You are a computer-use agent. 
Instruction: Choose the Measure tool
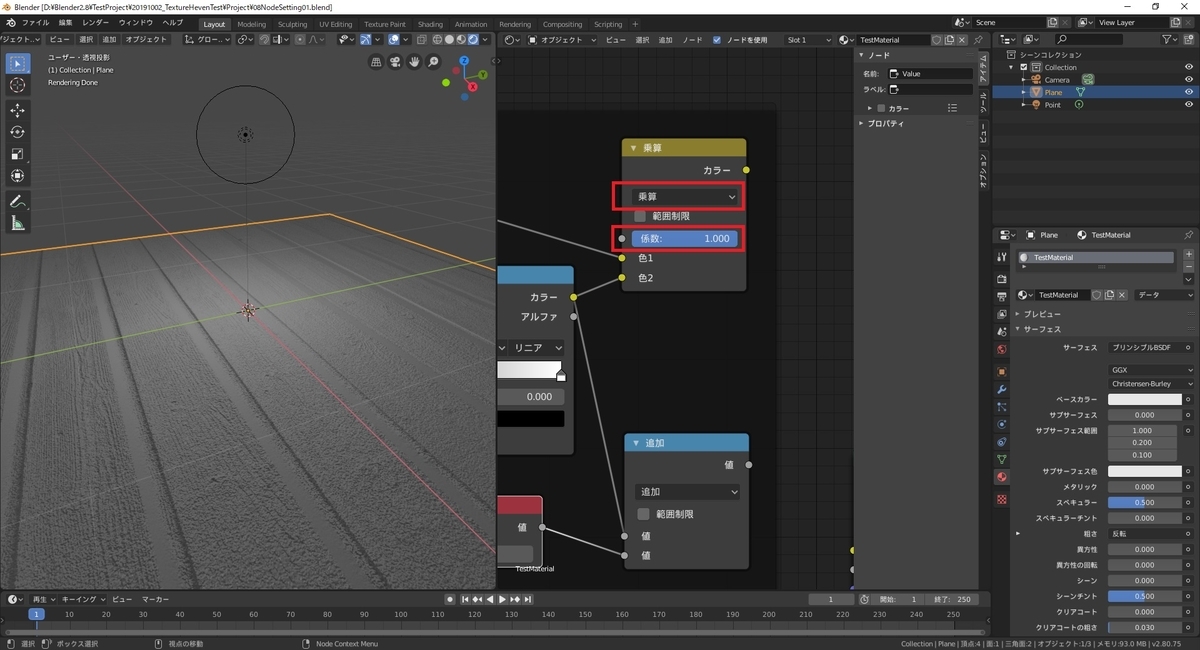point(17,223)
